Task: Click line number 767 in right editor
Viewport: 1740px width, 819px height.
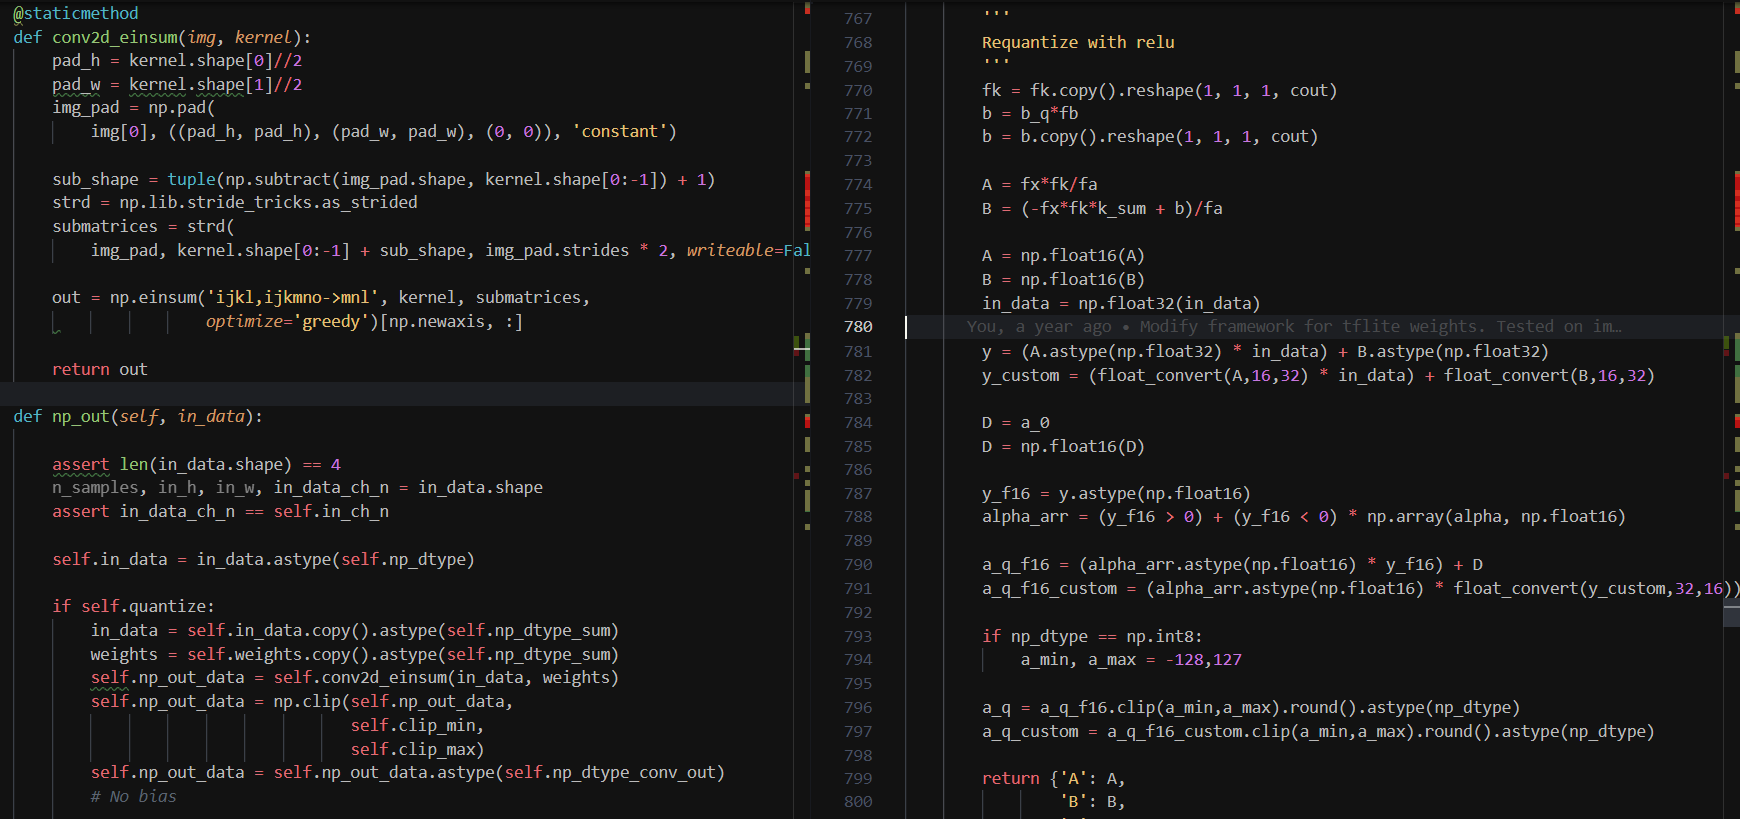Action: (857, 19)
